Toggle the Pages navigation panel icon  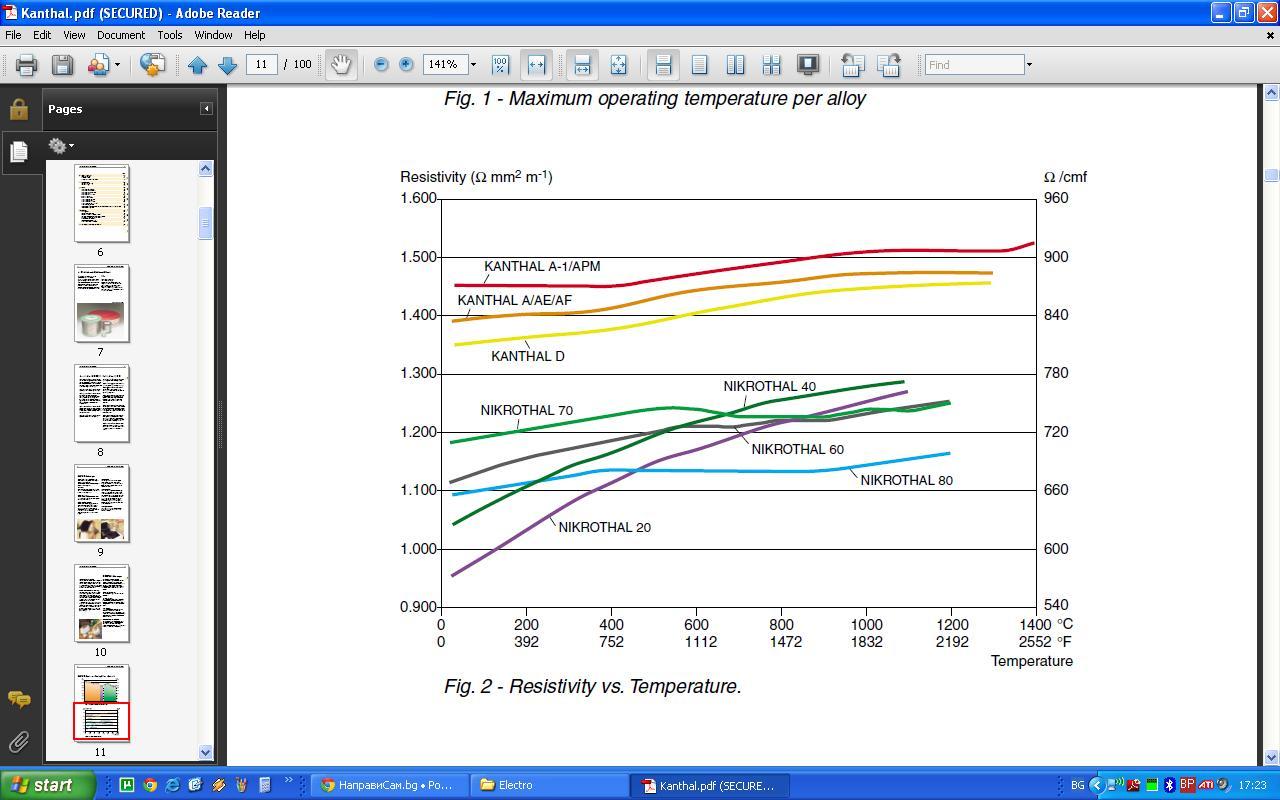pos(19,152)
